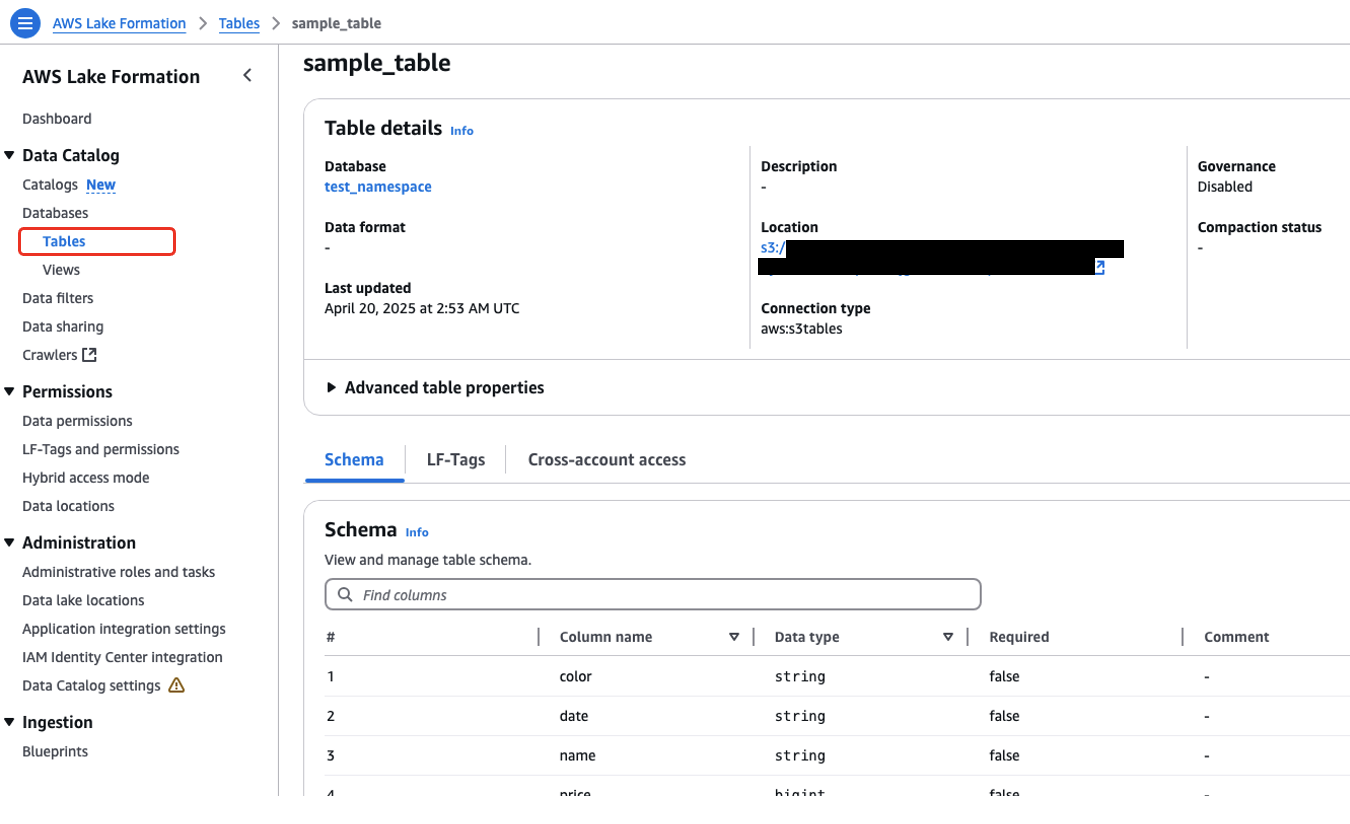
Task: Open Hybrid access mode
Action: (x=86, y=478)
